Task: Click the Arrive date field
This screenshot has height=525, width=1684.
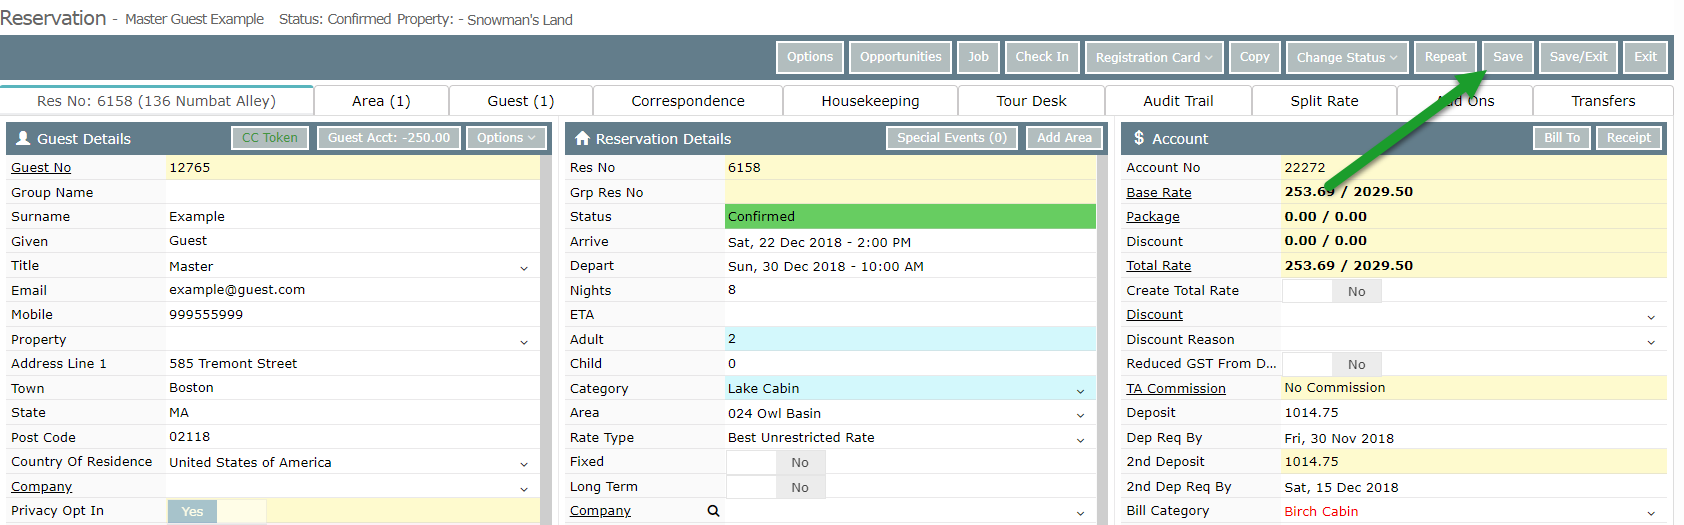Action: (911, 242)
